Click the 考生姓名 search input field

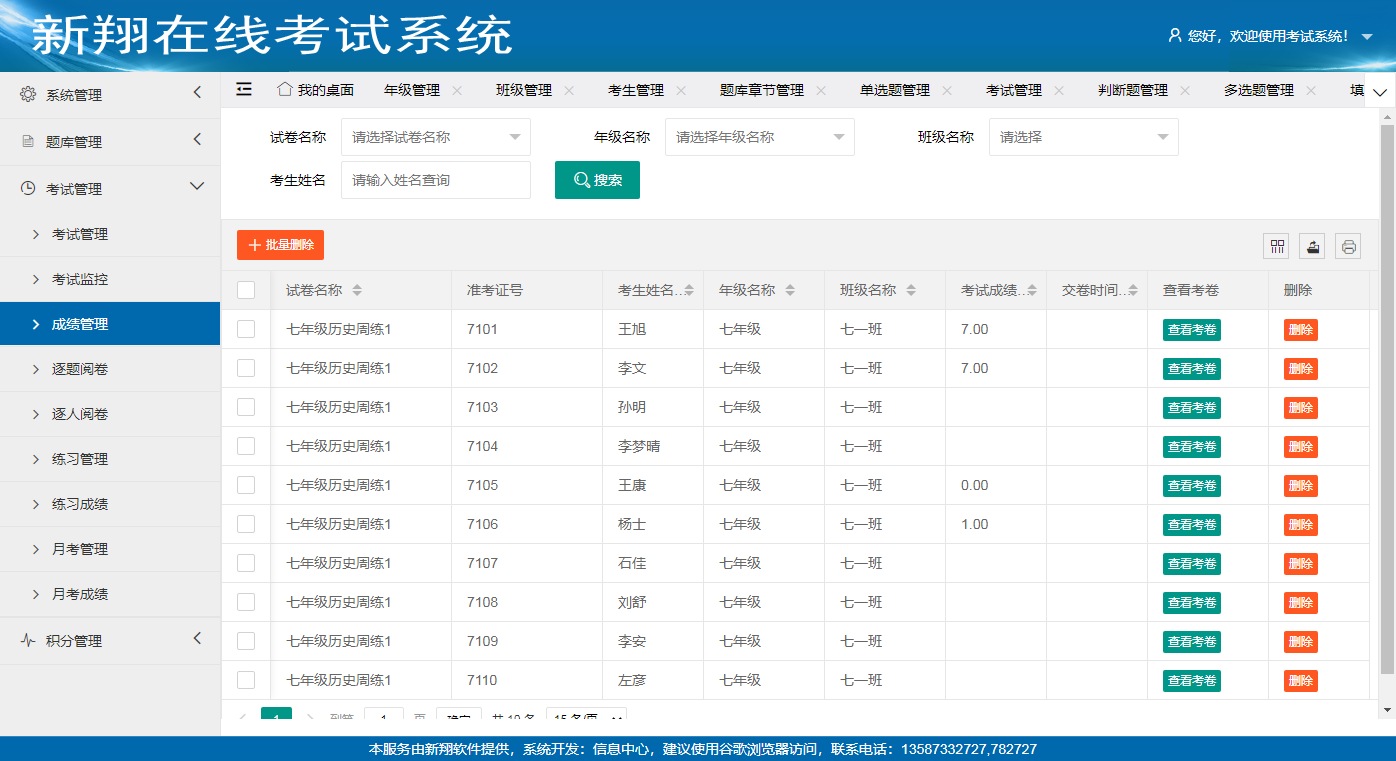[435, 180]
